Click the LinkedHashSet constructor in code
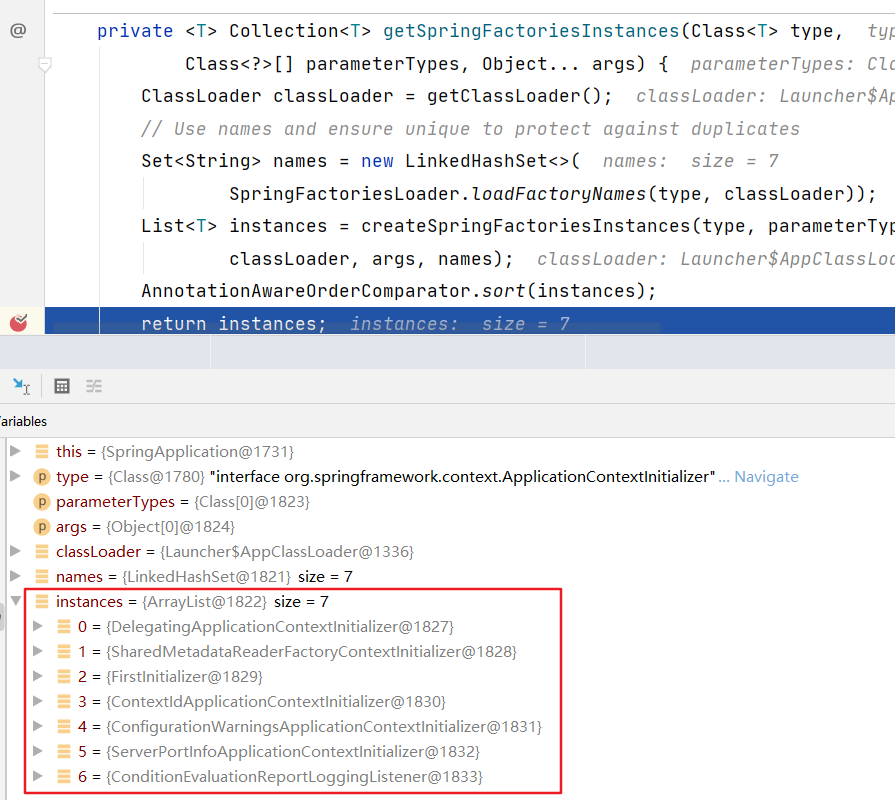The width and height of the screenshot is (895, 800). coord(477,161)
